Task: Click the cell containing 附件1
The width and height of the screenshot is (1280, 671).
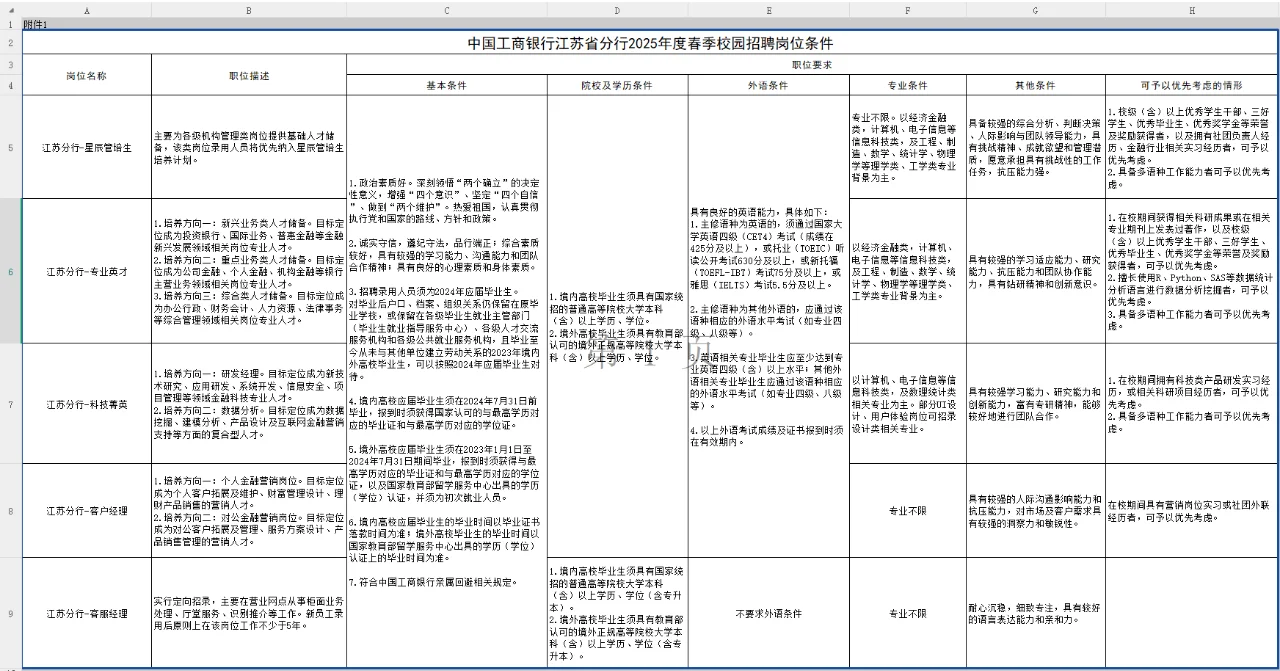Action: [86, 23]
